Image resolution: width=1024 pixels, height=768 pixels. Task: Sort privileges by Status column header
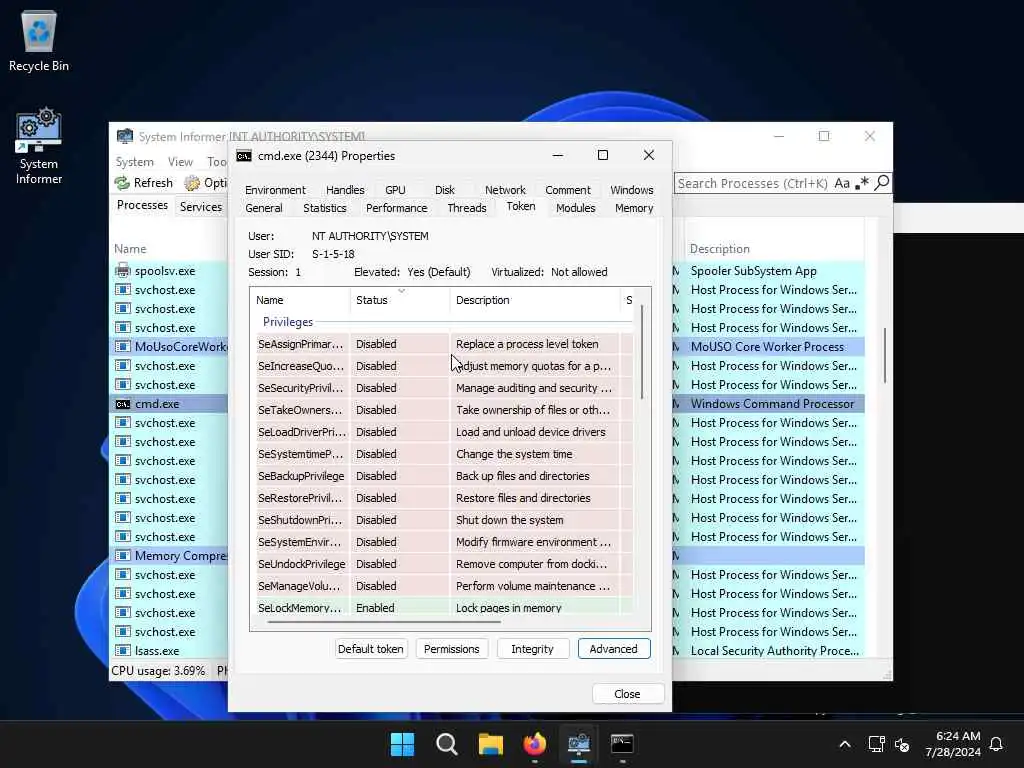[x=399, y=300]
